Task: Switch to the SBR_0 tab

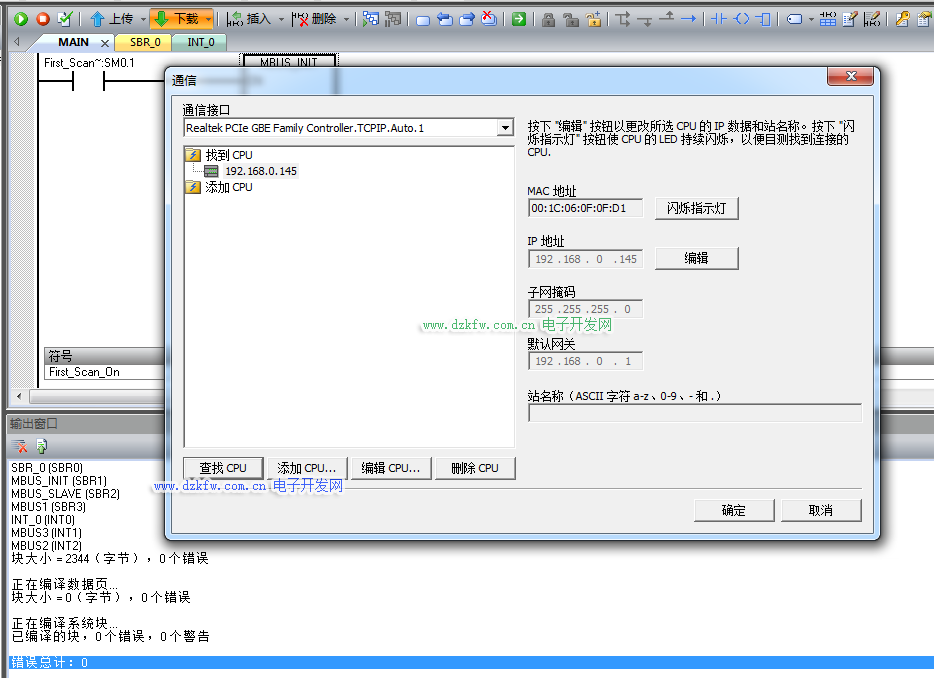Action: coord(145,43)
